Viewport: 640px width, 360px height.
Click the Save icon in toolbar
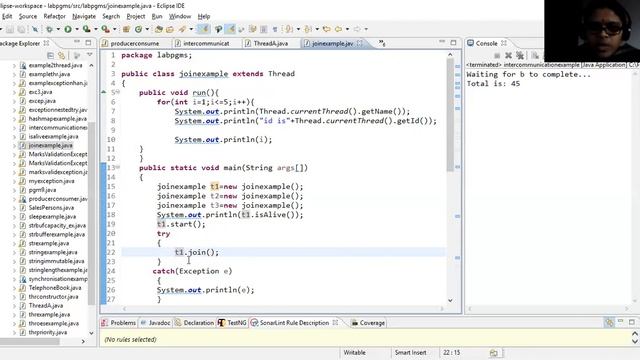point(9,29)
